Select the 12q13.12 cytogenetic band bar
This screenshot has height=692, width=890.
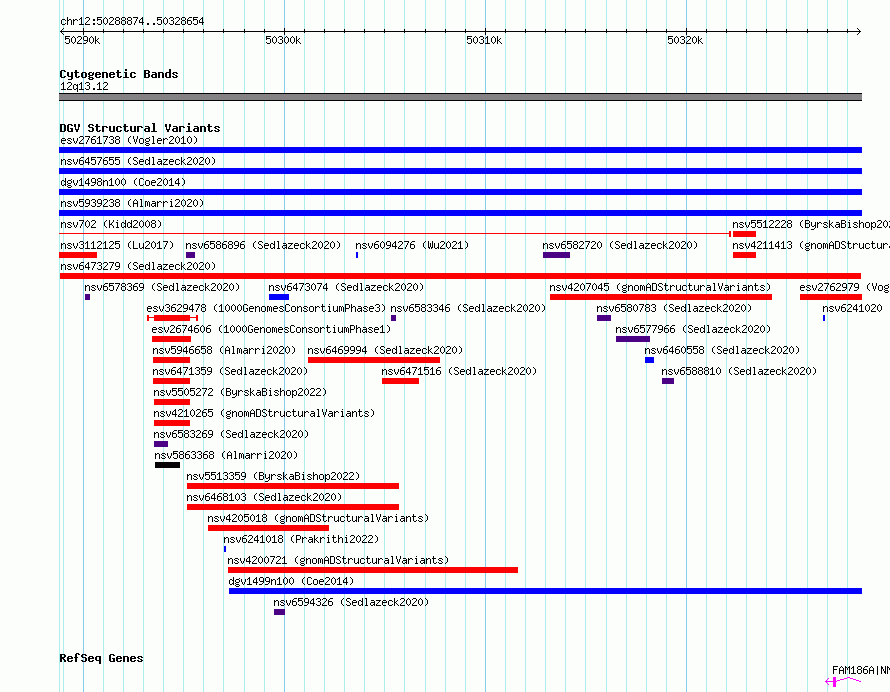[460, 97]
